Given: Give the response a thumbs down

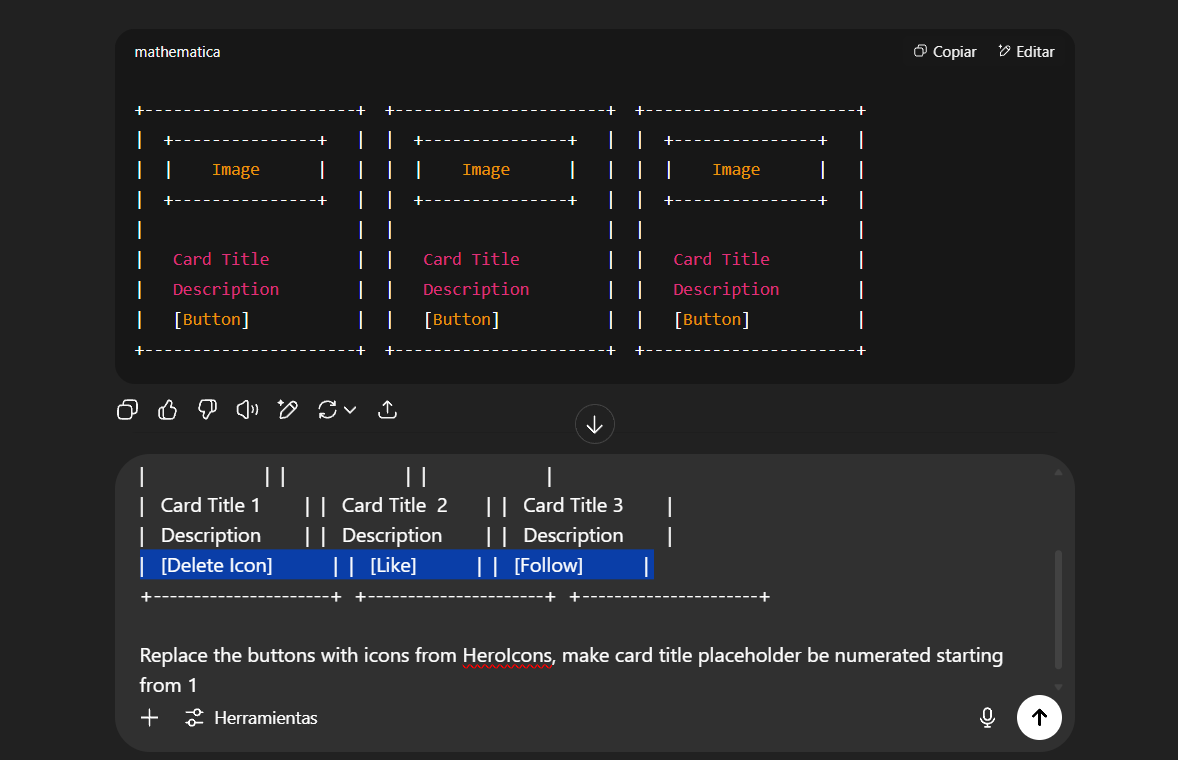Looking at the screenshot, I should [x=207, y=410].
